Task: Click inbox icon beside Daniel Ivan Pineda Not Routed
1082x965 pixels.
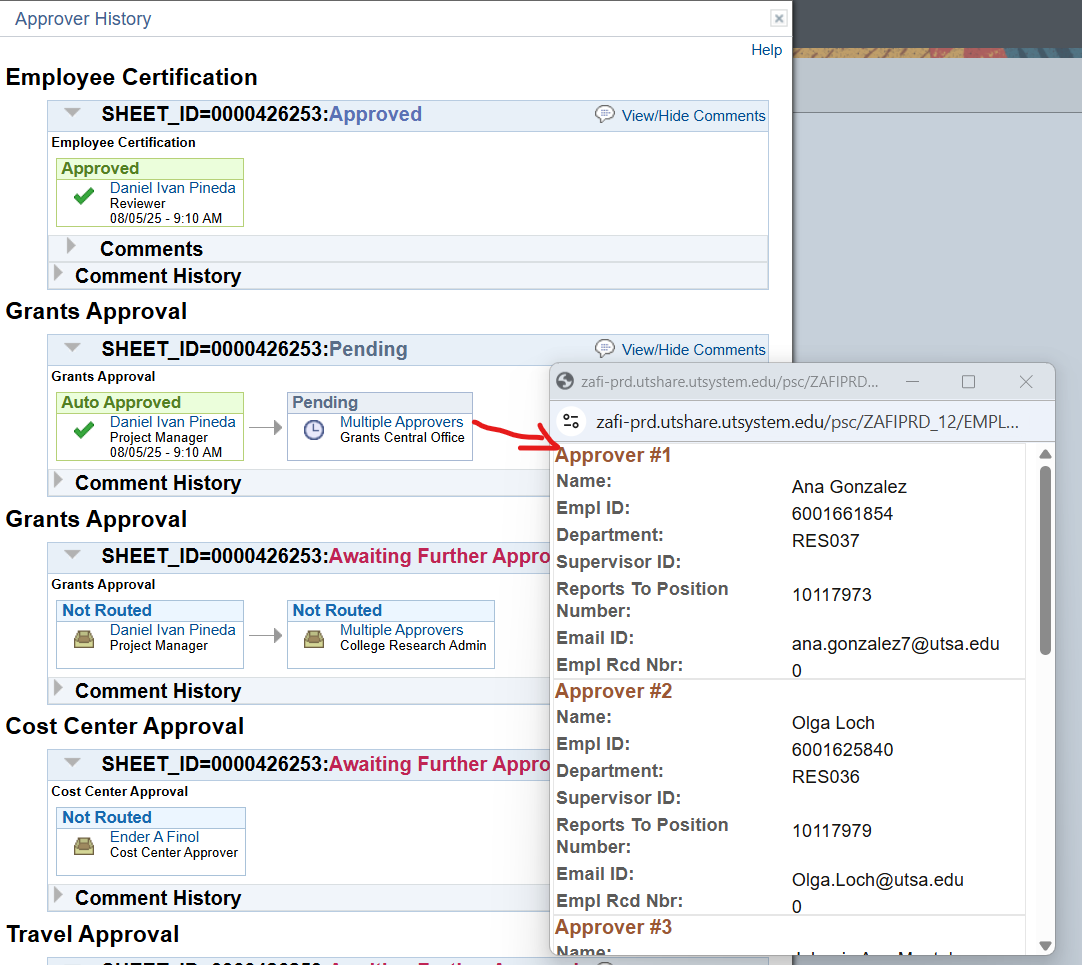Action: pyautogui.click(x=83, y=639)
